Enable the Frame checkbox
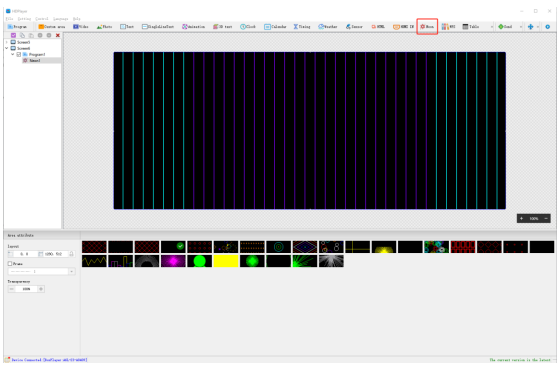560x366 pixels. [x=10, y=264]
